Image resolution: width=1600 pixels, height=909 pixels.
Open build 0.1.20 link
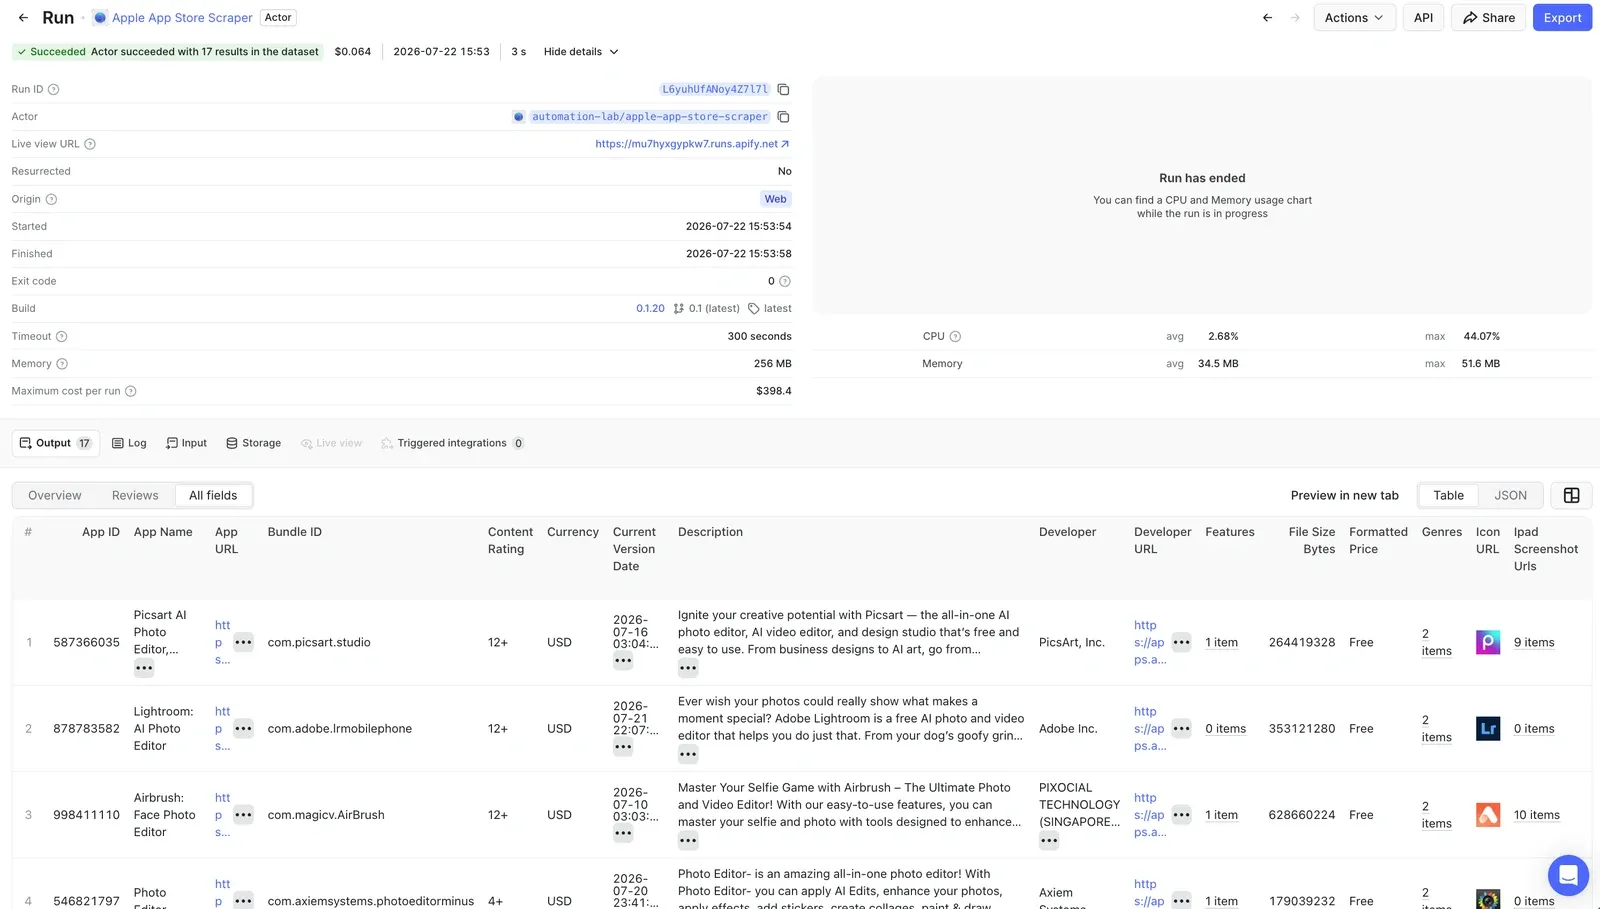(x=650, y=308)
